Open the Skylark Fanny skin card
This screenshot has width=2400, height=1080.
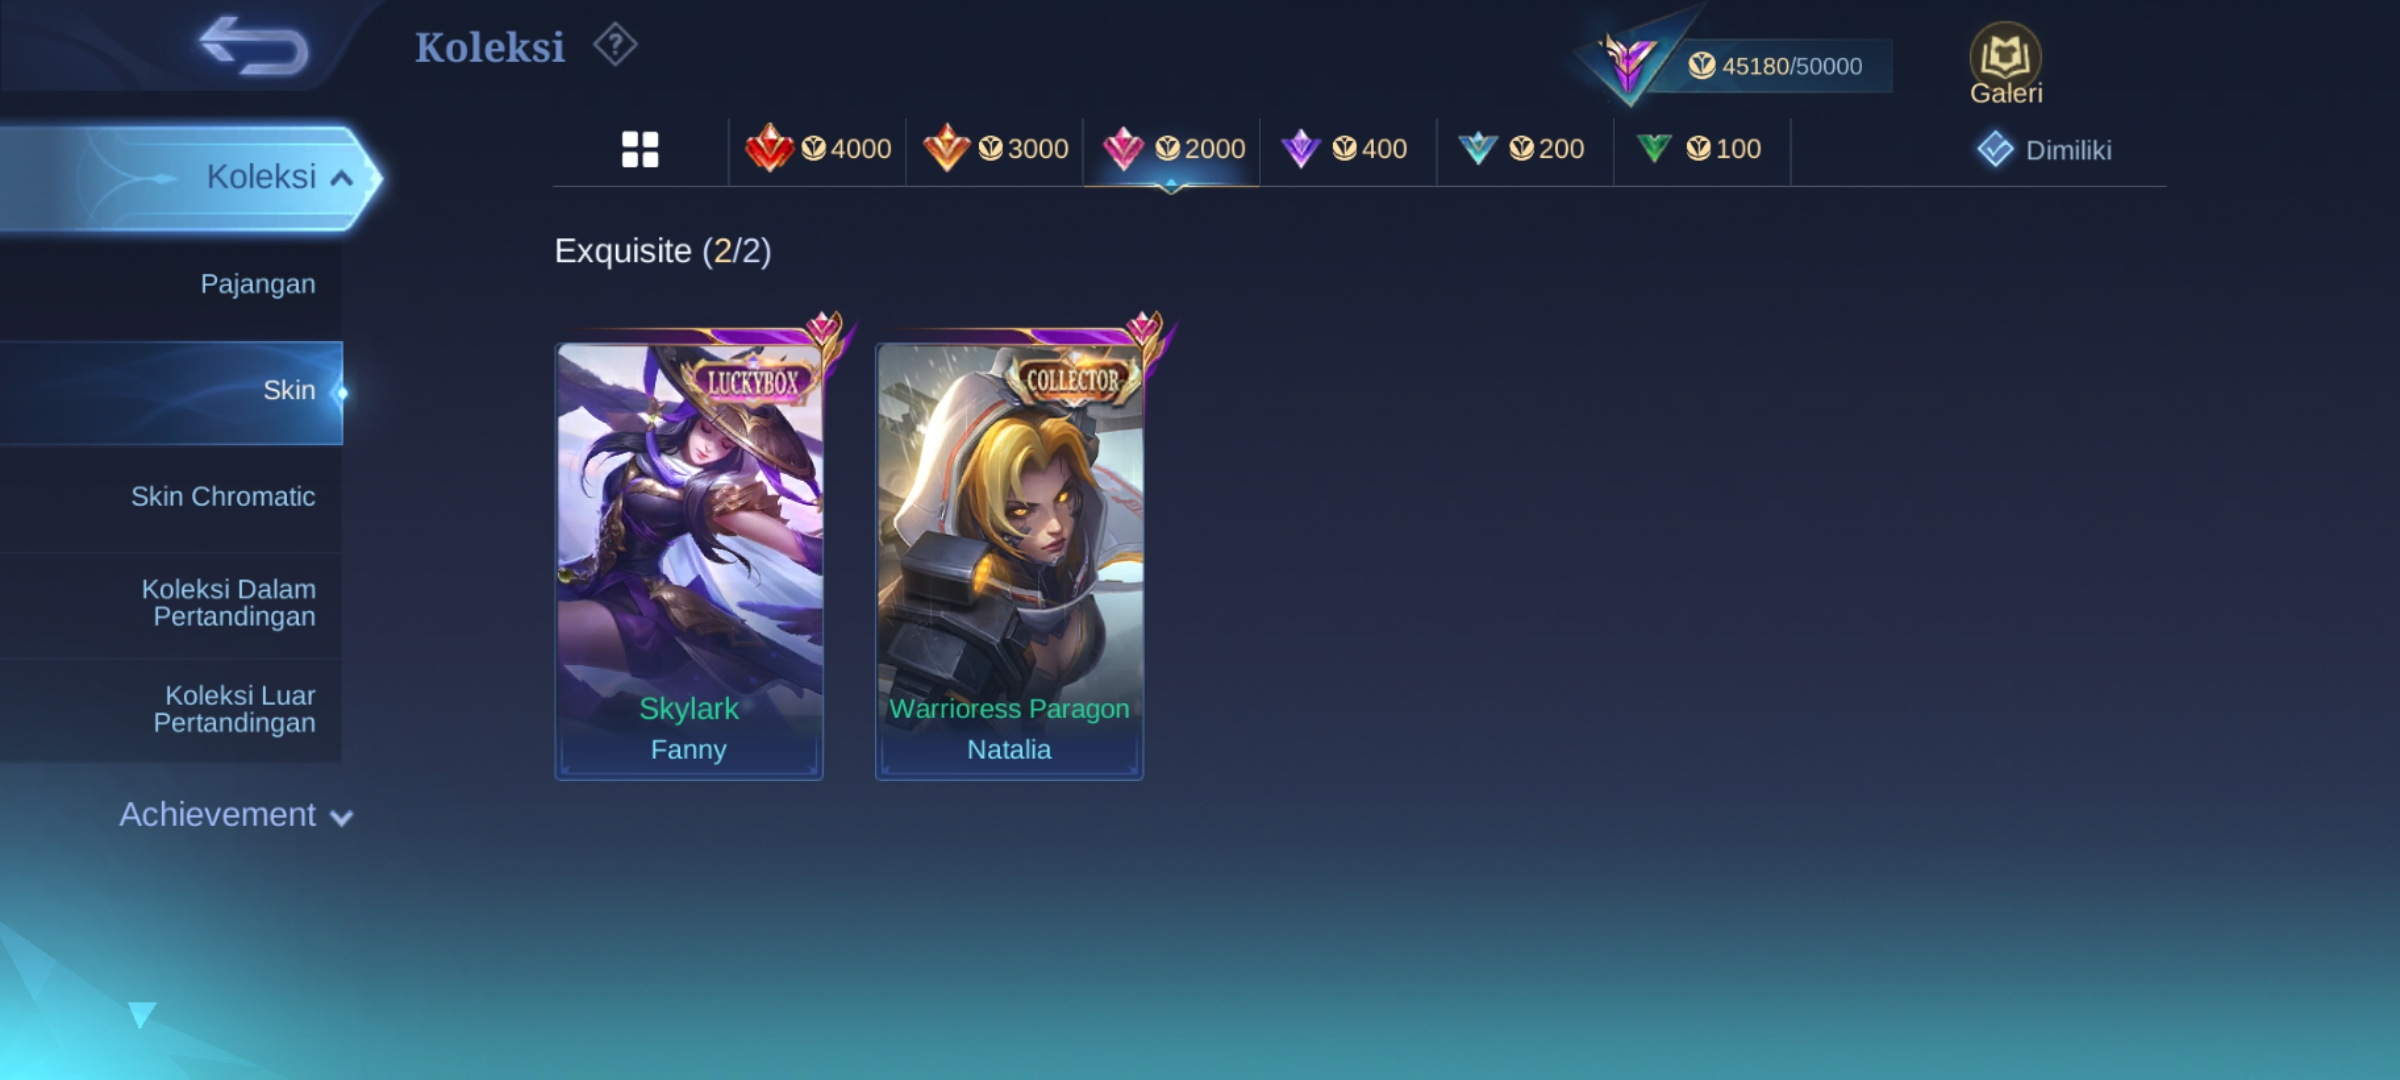pos(689,560)
